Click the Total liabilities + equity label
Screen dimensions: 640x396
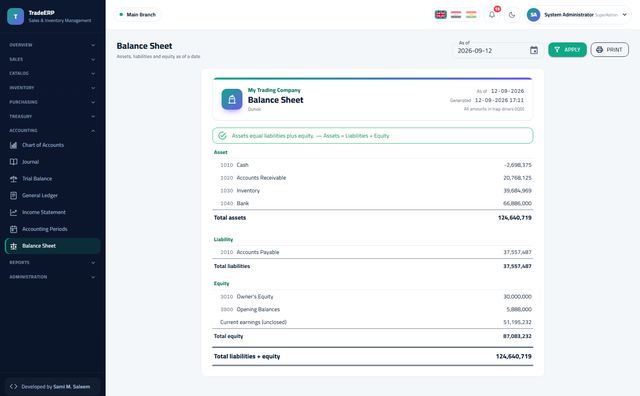[247, 356]
